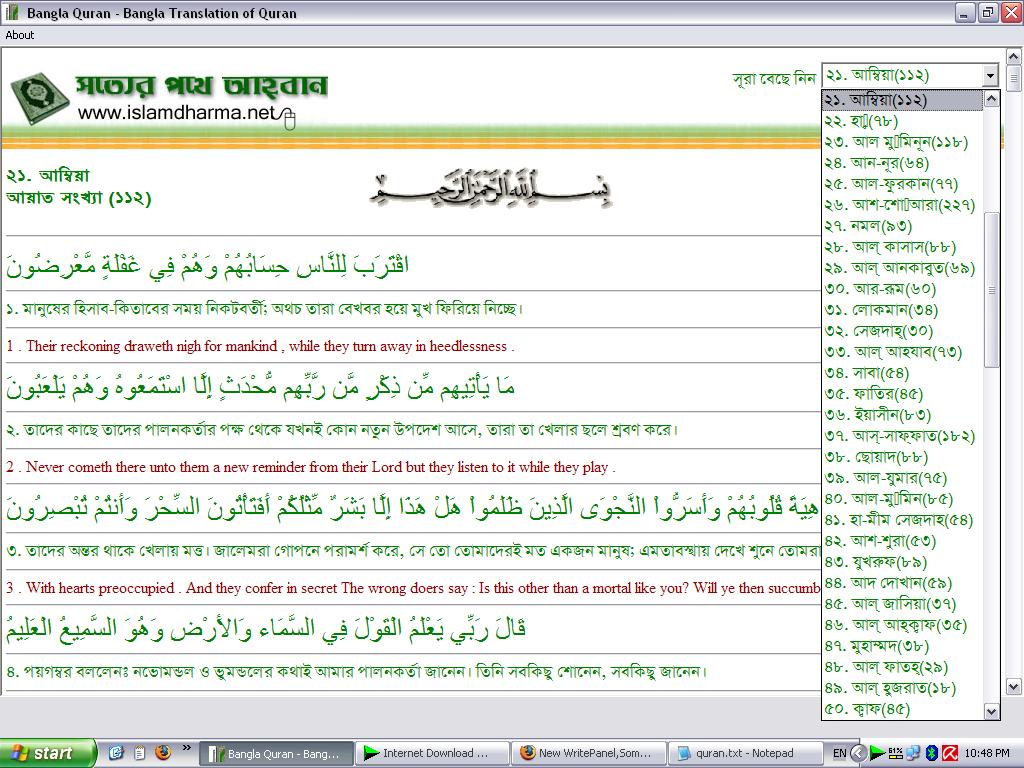
Task: Click the main page scrollbar up arrow
Action: pos(1014,57)
